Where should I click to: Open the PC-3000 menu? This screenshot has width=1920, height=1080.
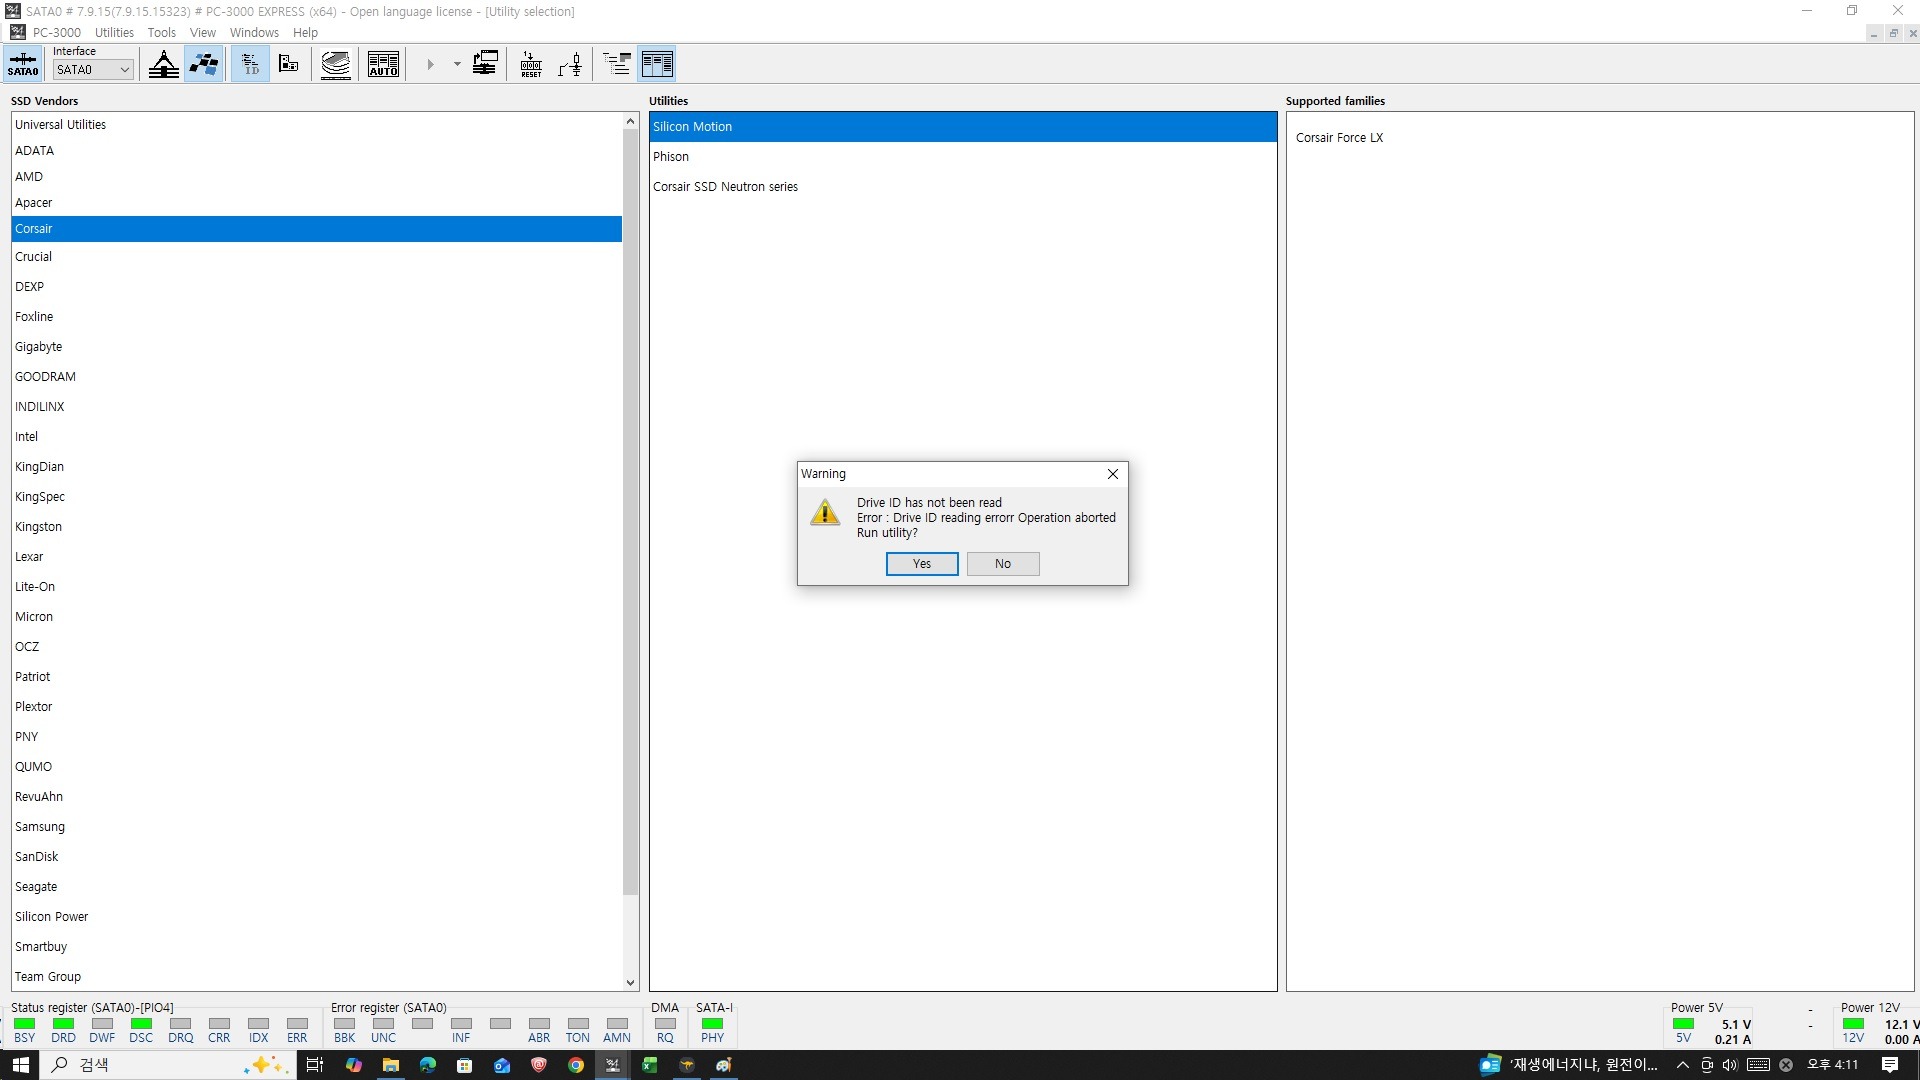pos(57,32)
